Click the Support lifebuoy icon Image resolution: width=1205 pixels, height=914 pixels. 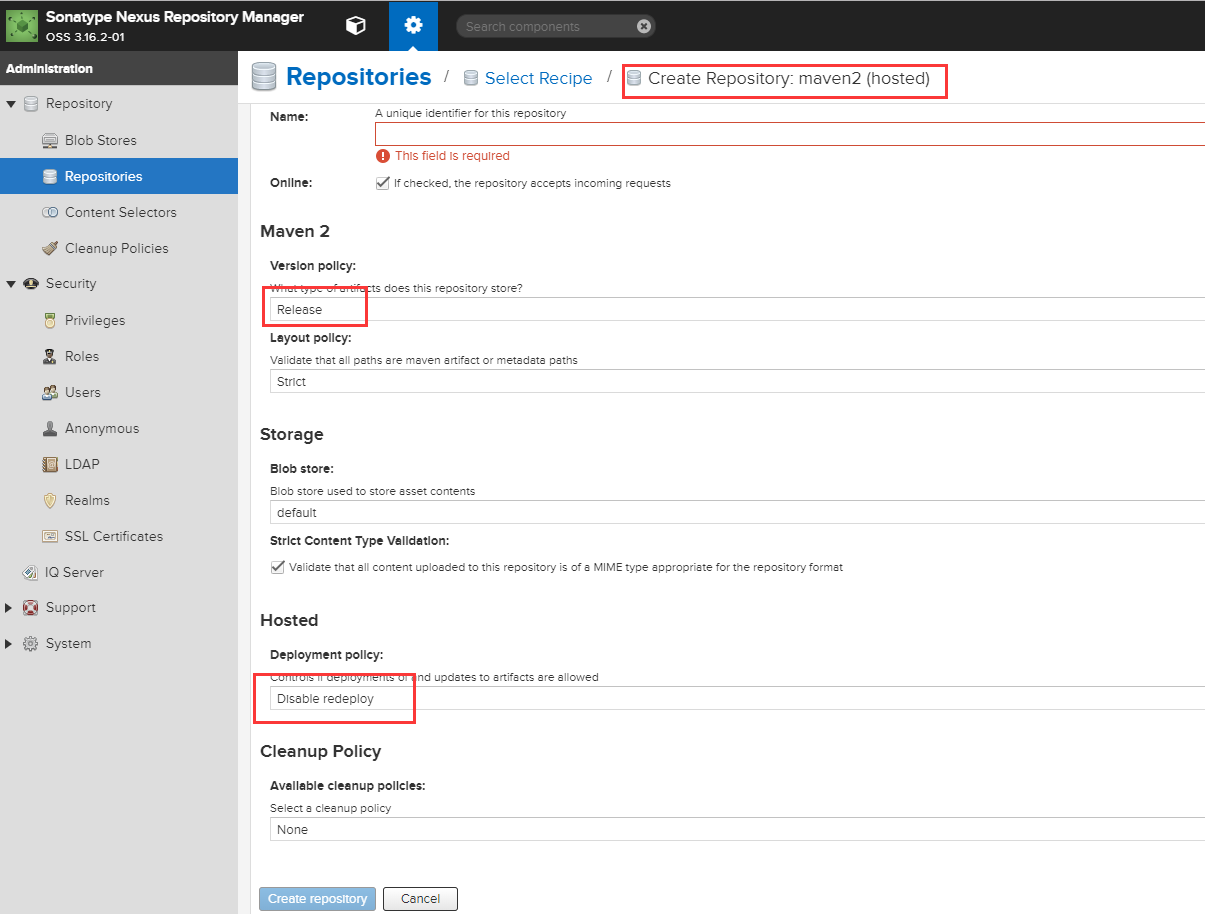31,608
